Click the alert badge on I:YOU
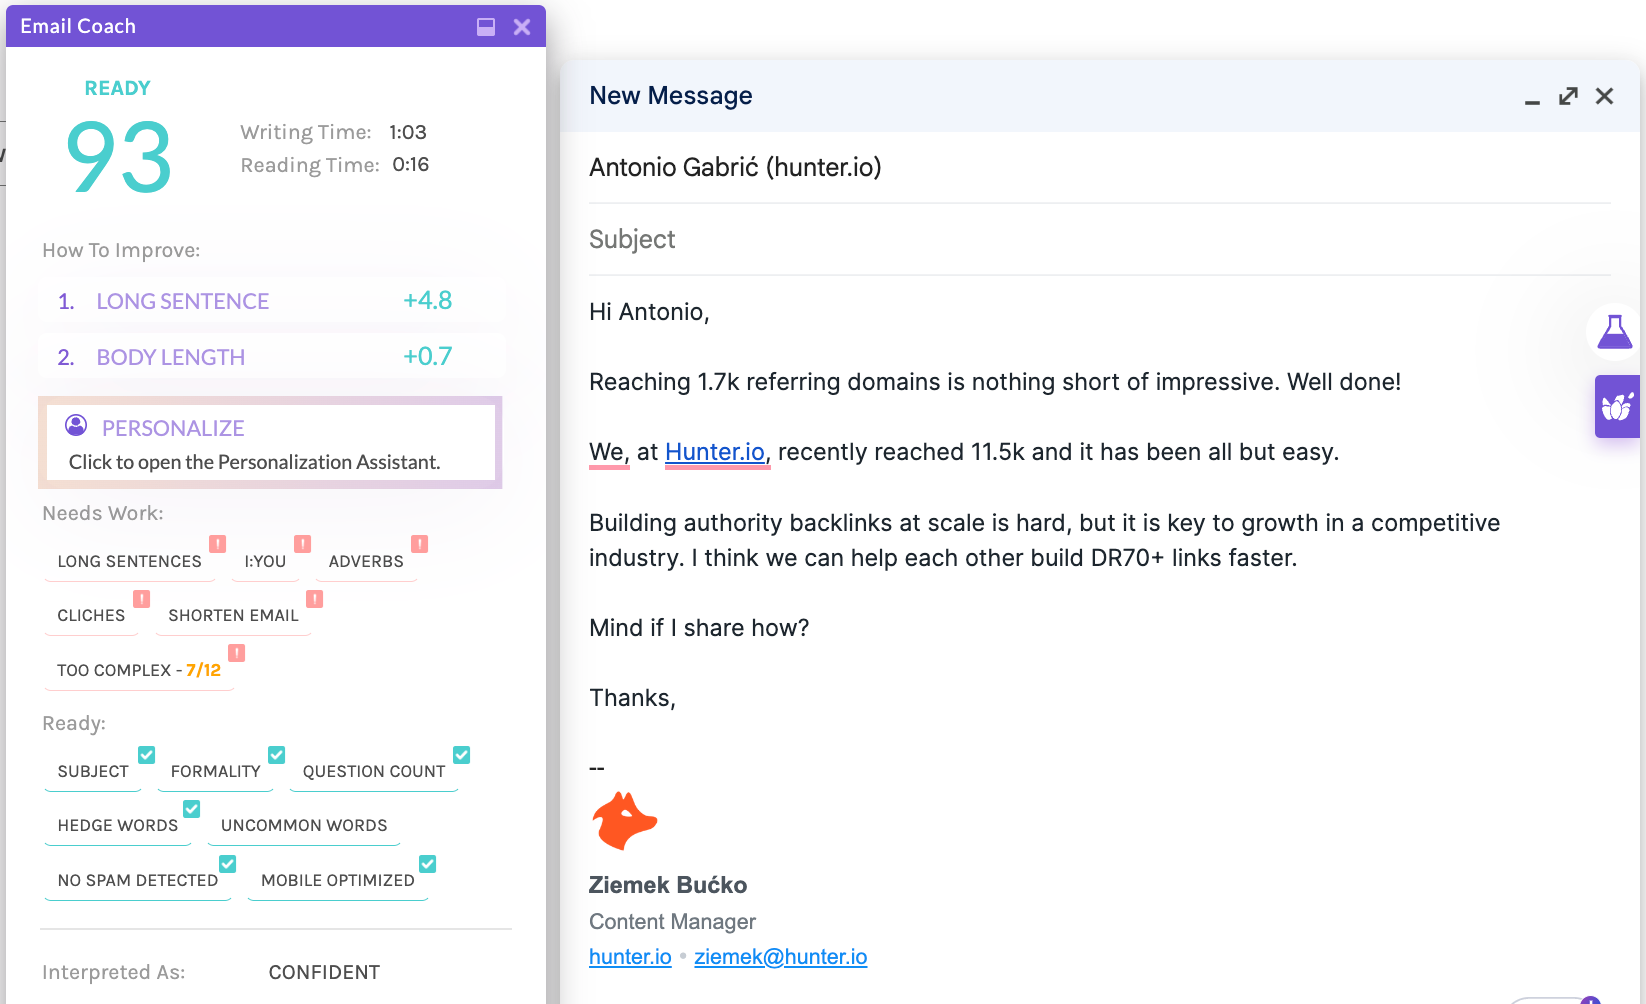 click(302, 544)
